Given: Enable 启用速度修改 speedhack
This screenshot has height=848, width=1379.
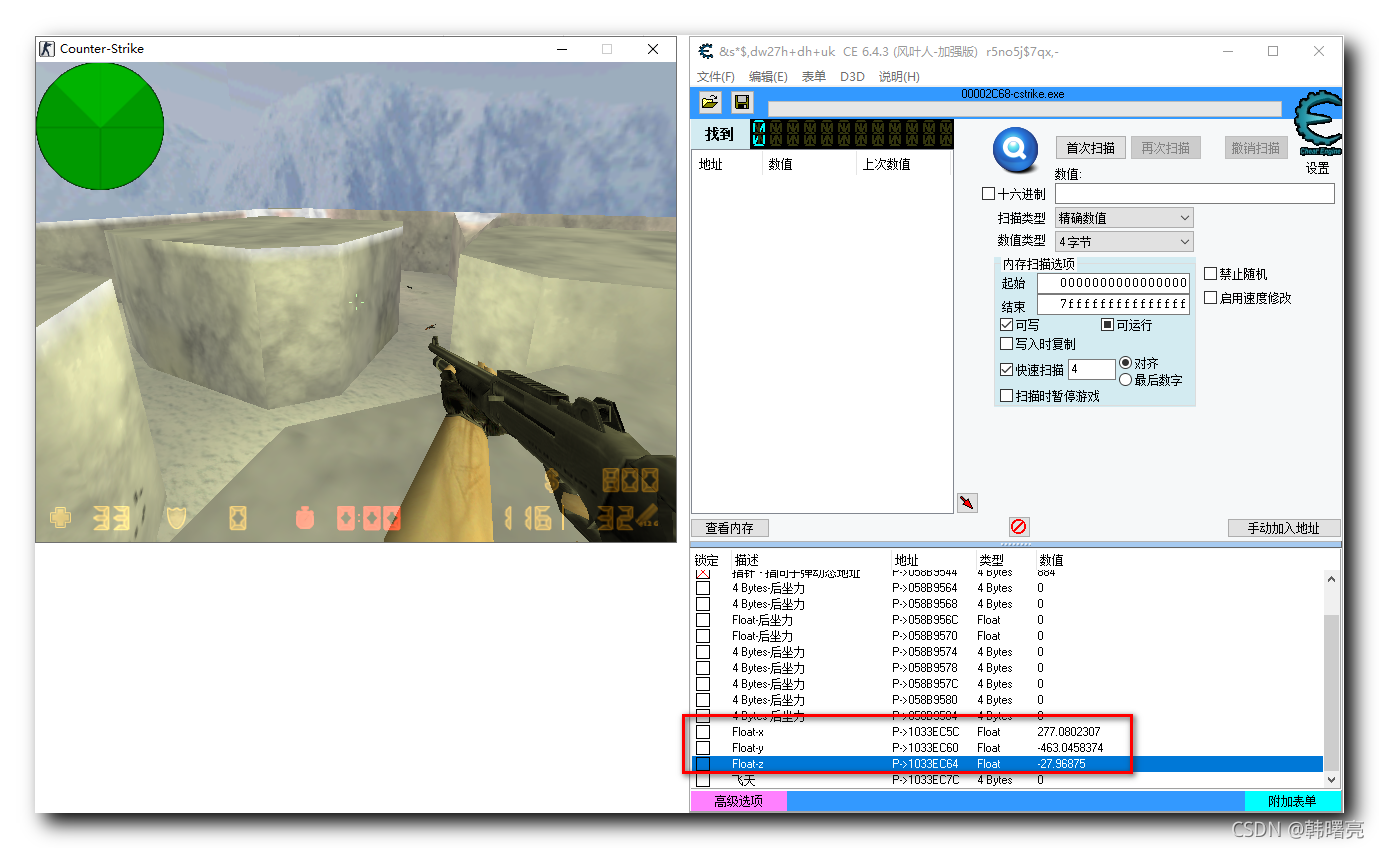Looking at the screenshot, I should point(1210,298).
